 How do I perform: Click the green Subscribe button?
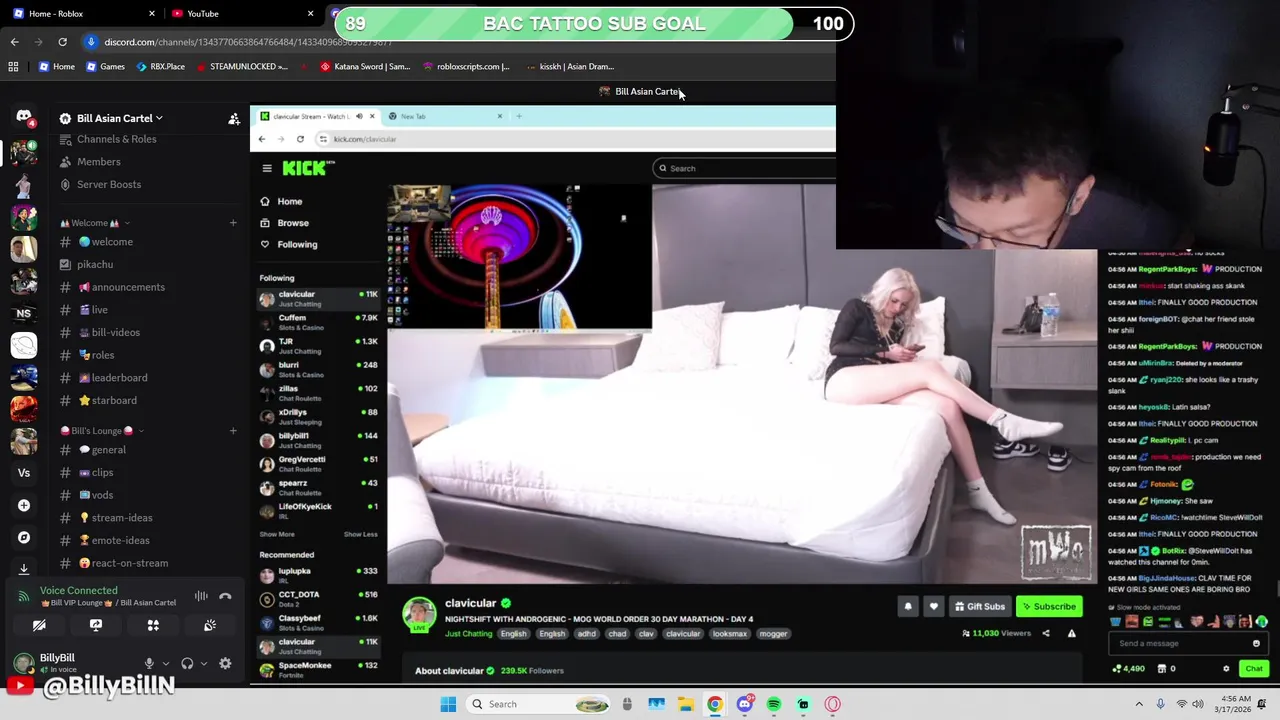[1048, 606]
